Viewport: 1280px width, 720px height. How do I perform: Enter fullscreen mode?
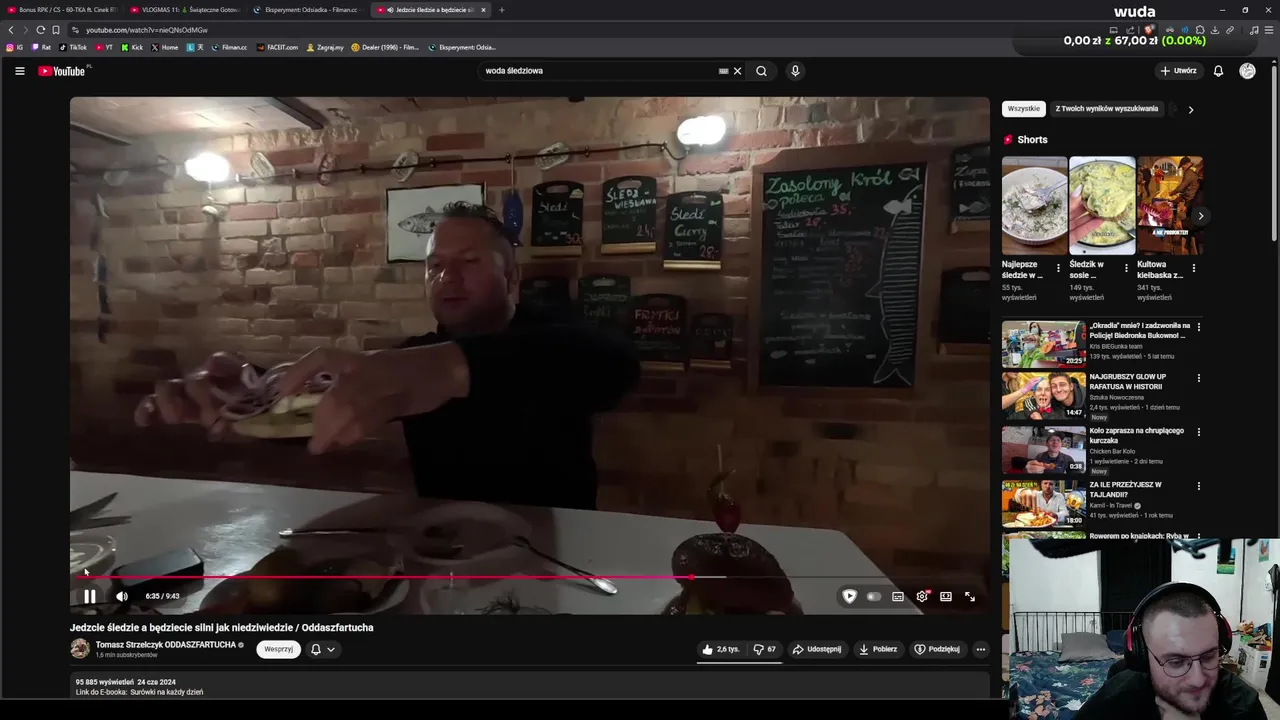click(970, 596)
